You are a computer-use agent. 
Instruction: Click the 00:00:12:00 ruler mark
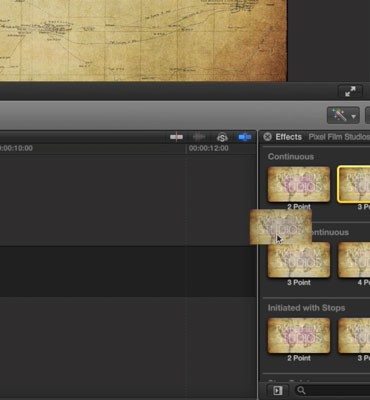209,148
